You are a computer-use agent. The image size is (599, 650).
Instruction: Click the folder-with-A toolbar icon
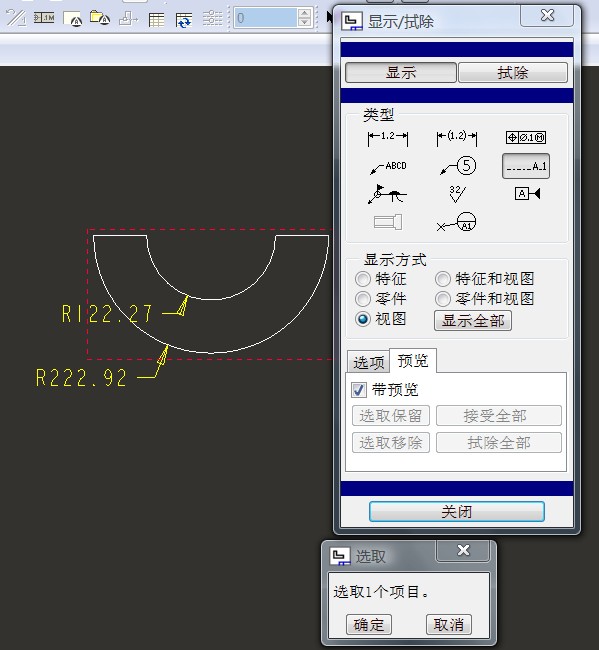tap(100, 18)
